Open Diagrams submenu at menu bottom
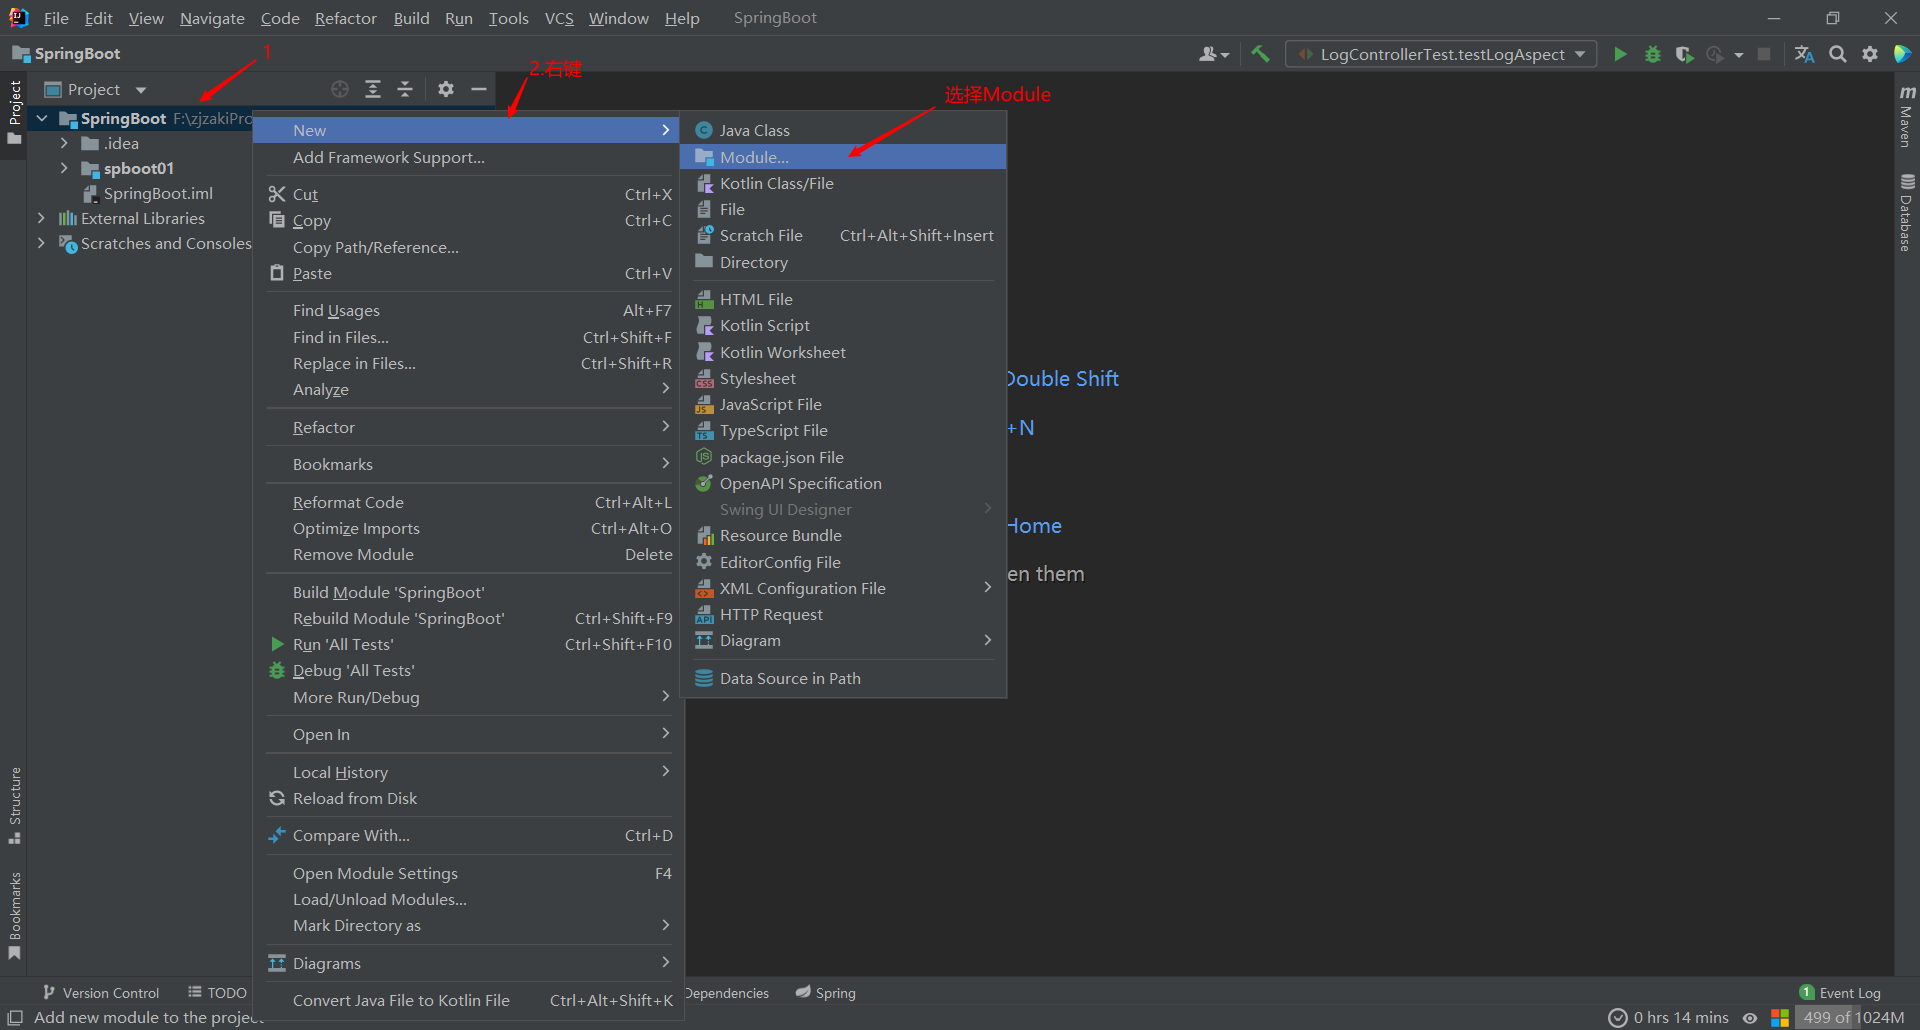The image size is (1920, 1030). point(469,963)
